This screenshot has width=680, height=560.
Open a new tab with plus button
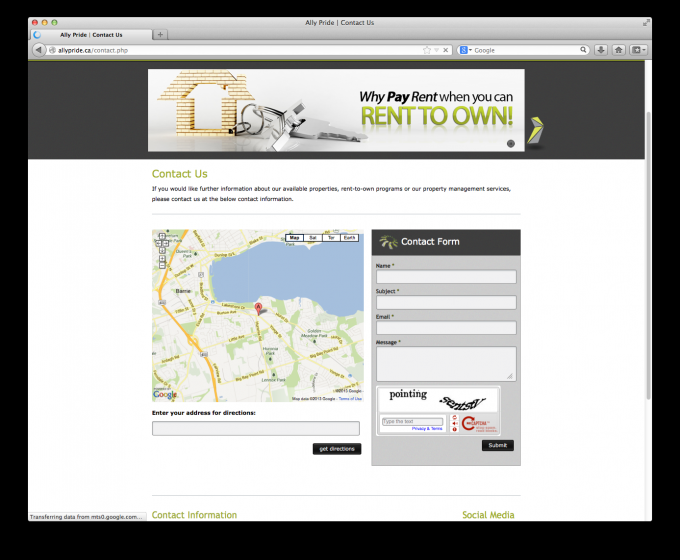click(x=161, y=34)
